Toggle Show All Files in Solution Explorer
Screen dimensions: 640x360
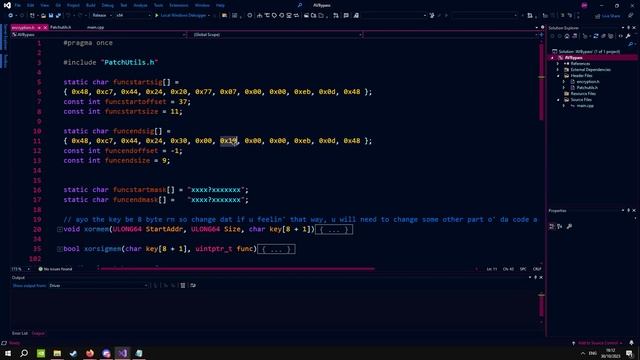click(611, 36)
